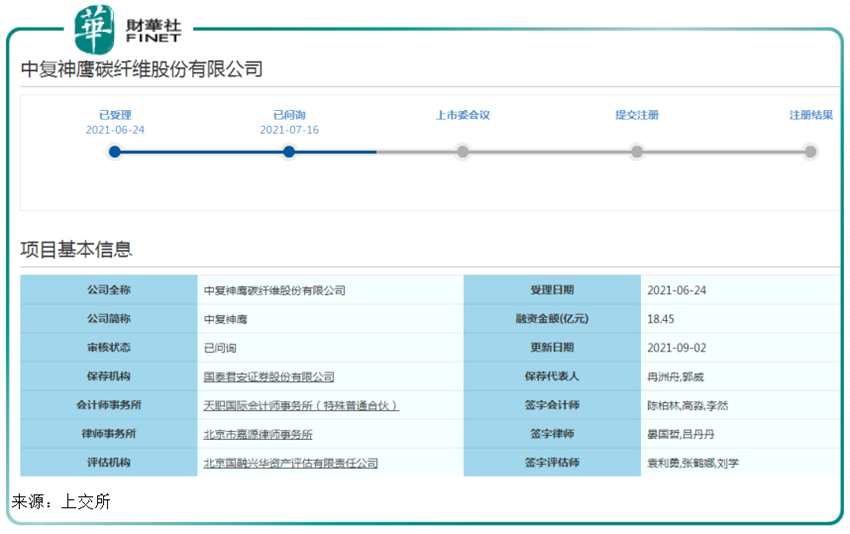Click the 项目基本信息 section heading

(76, 249)
